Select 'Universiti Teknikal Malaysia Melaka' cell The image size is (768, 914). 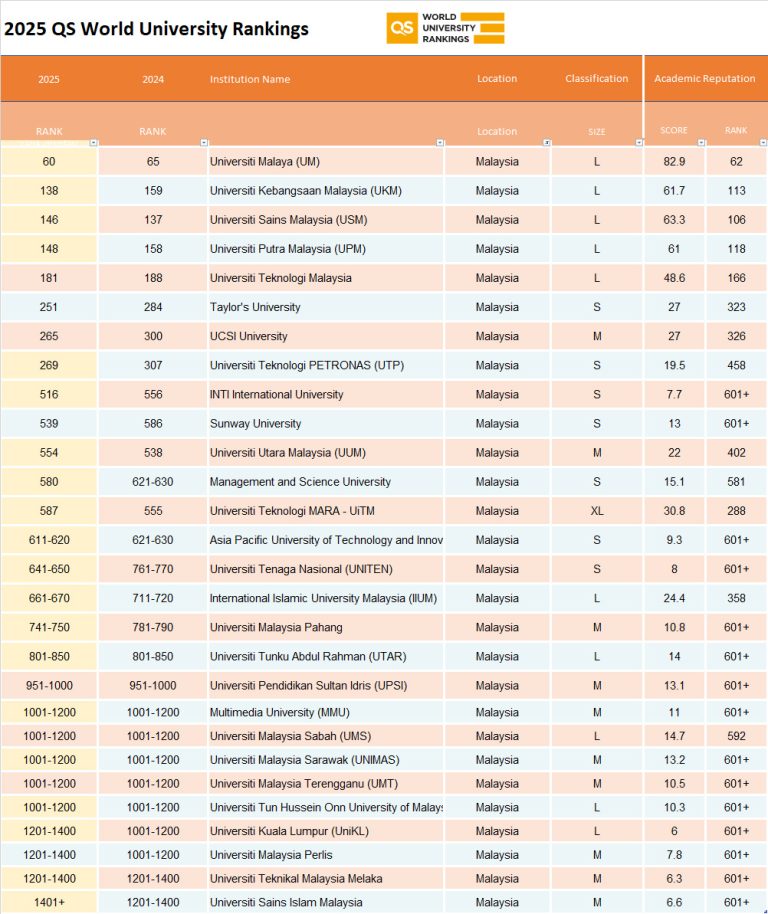click(x=326, y=879)
